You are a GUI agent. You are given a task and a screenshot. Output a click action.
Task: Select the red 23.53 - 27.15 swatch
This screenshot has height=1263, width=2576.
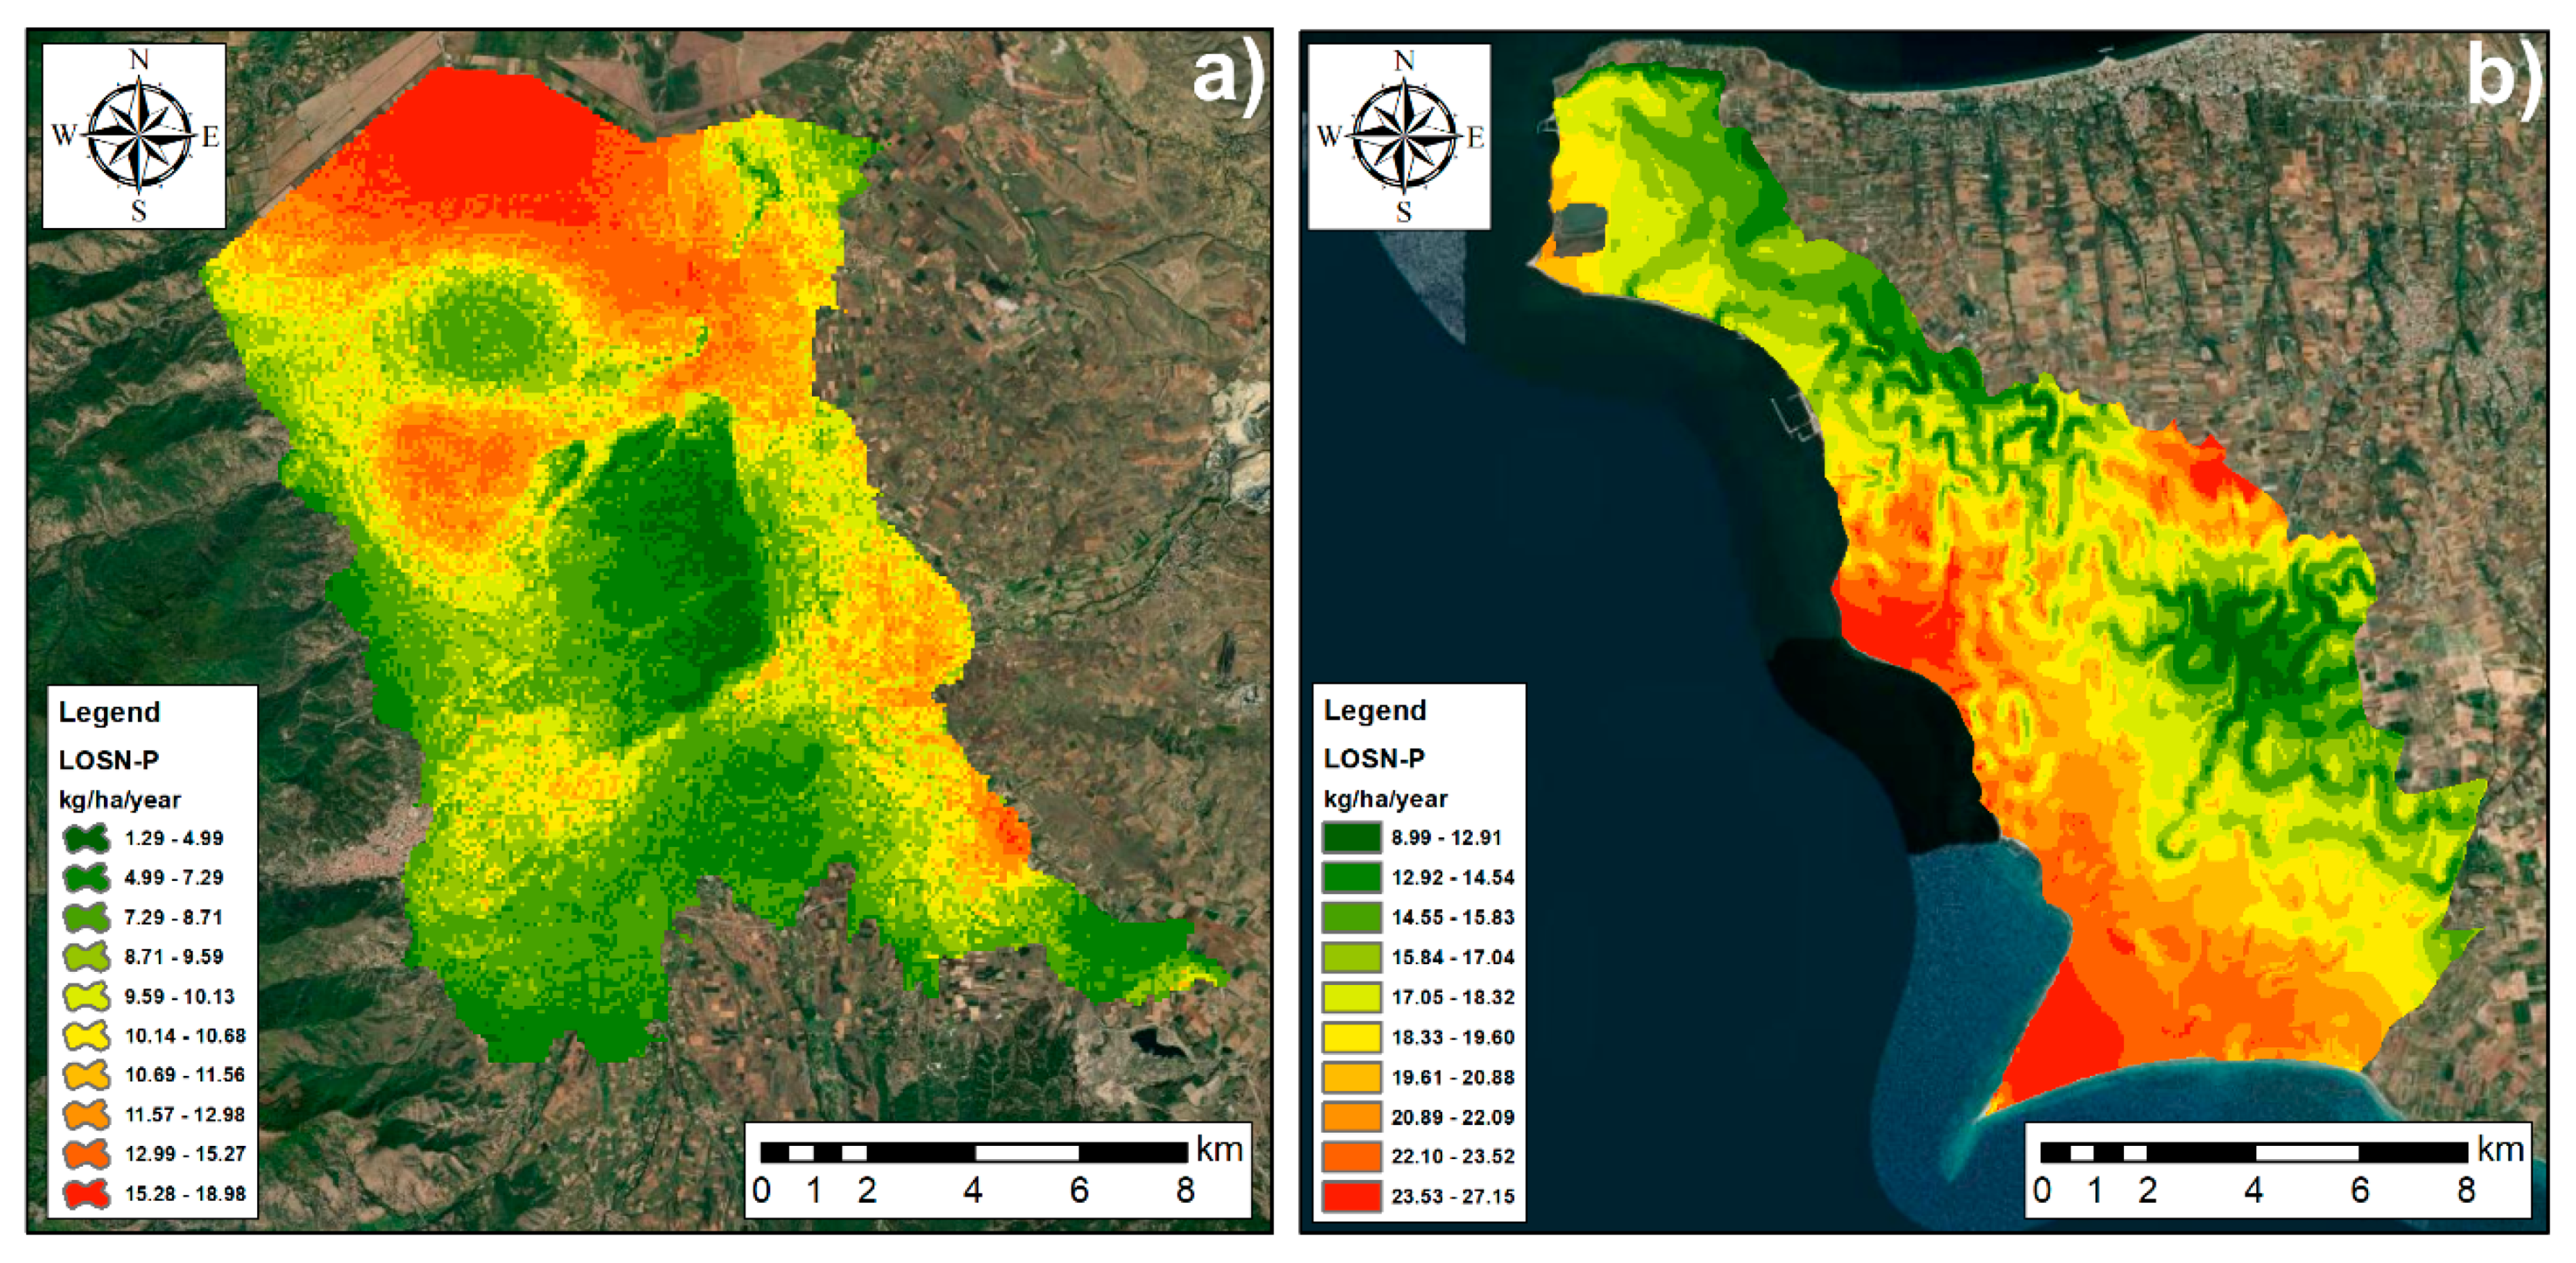point(1351,1196)
